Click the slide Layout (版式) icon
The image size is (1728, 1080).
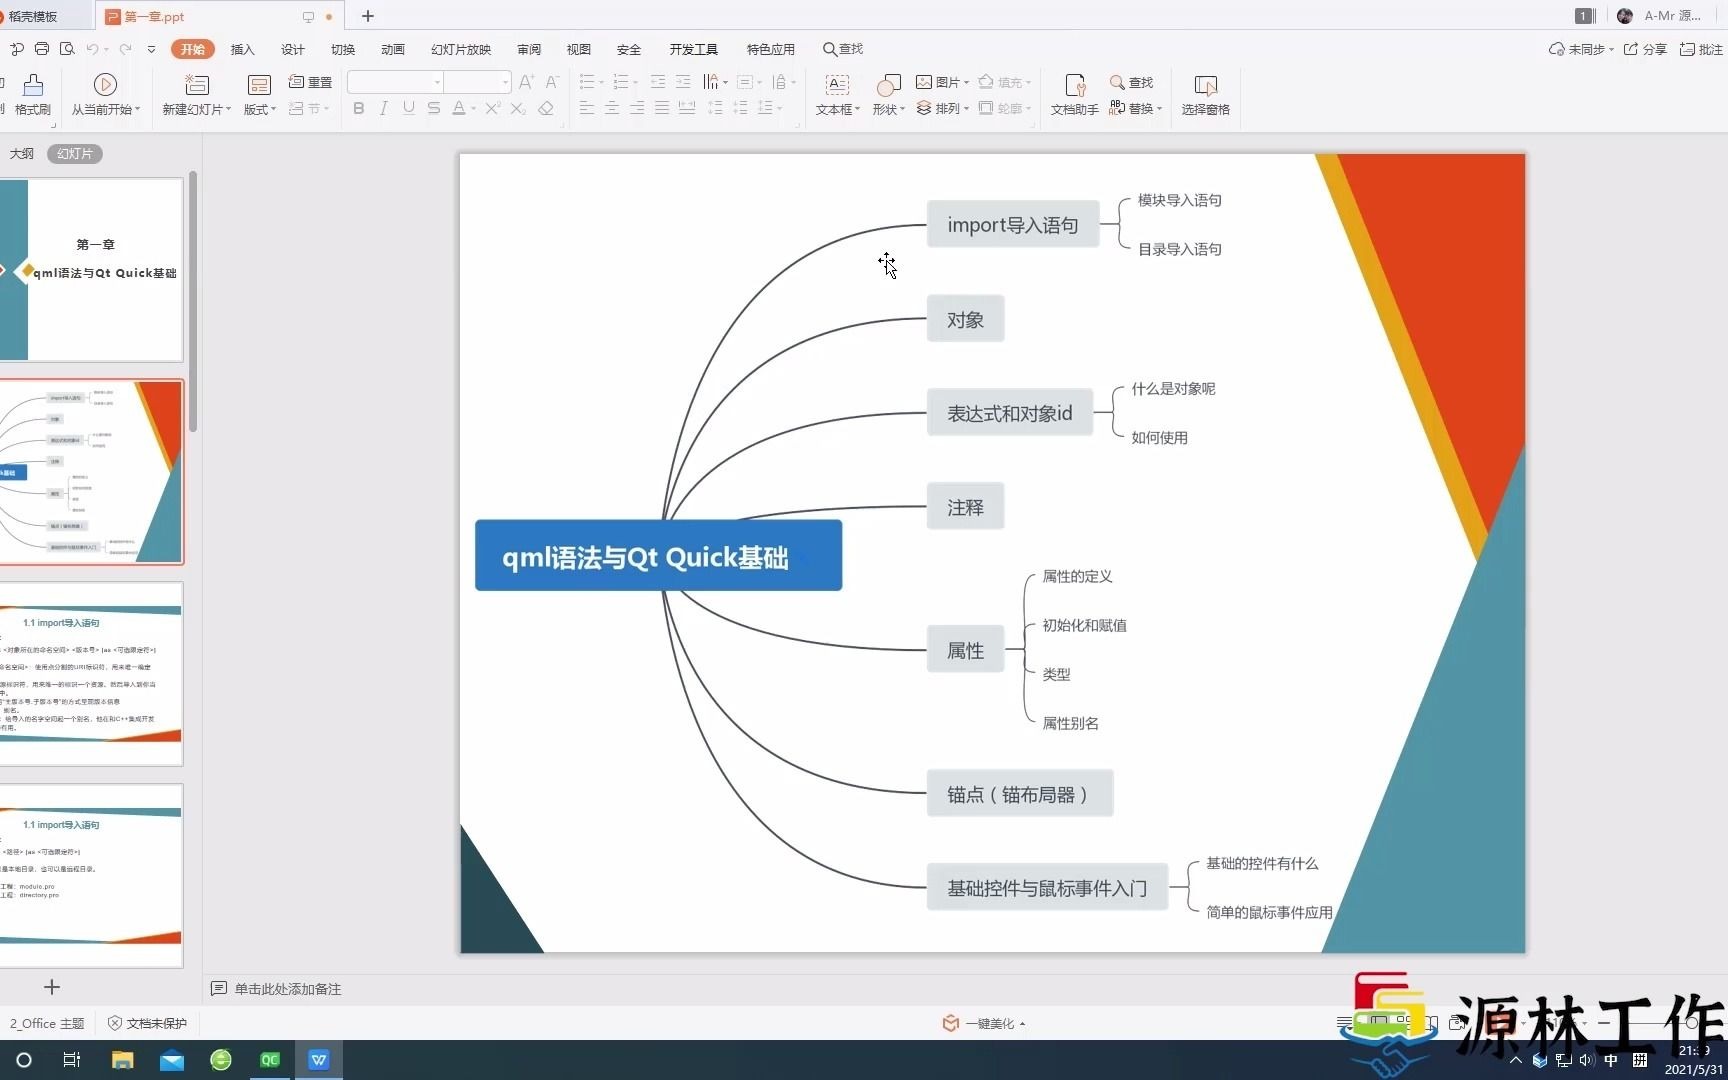(x=259, y=85)
